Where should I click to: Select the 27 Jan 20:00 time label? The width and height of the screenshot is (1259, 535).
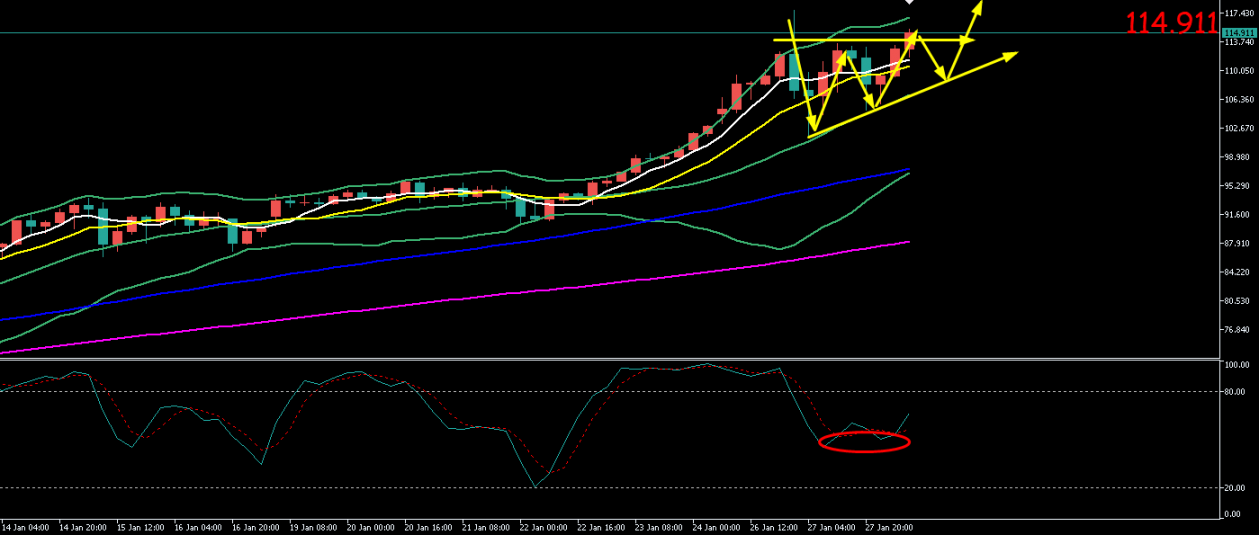890,526
